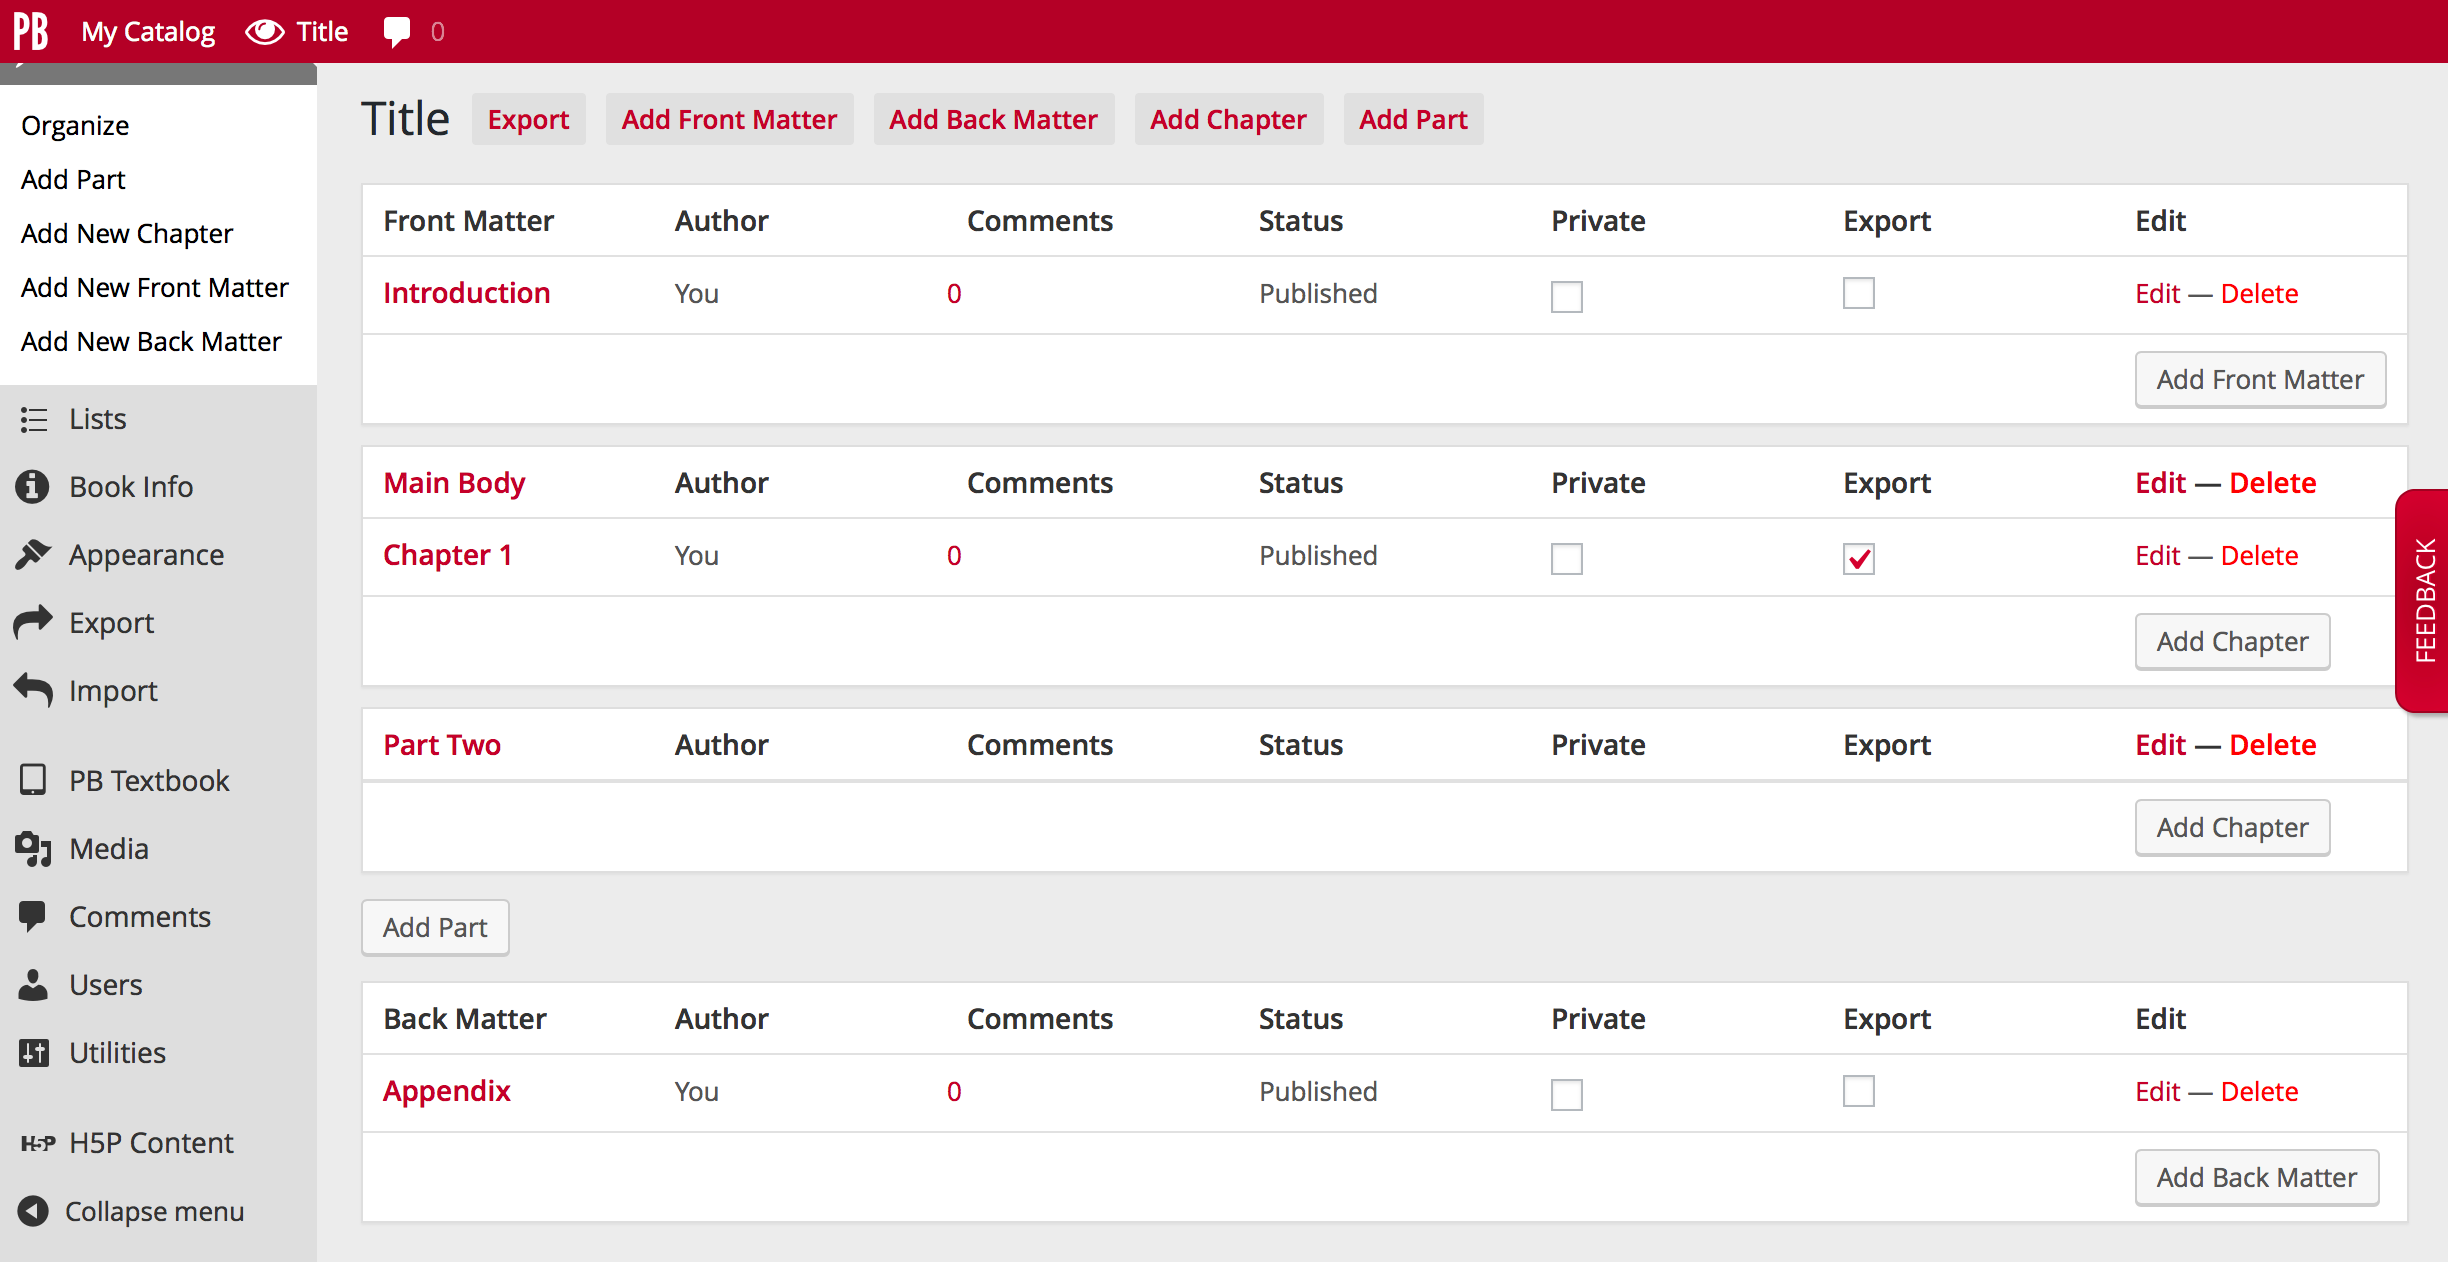Viewport: 2448px width, 1262px height.
Task: Click the Users person icon
Action: tap(33, 985)
